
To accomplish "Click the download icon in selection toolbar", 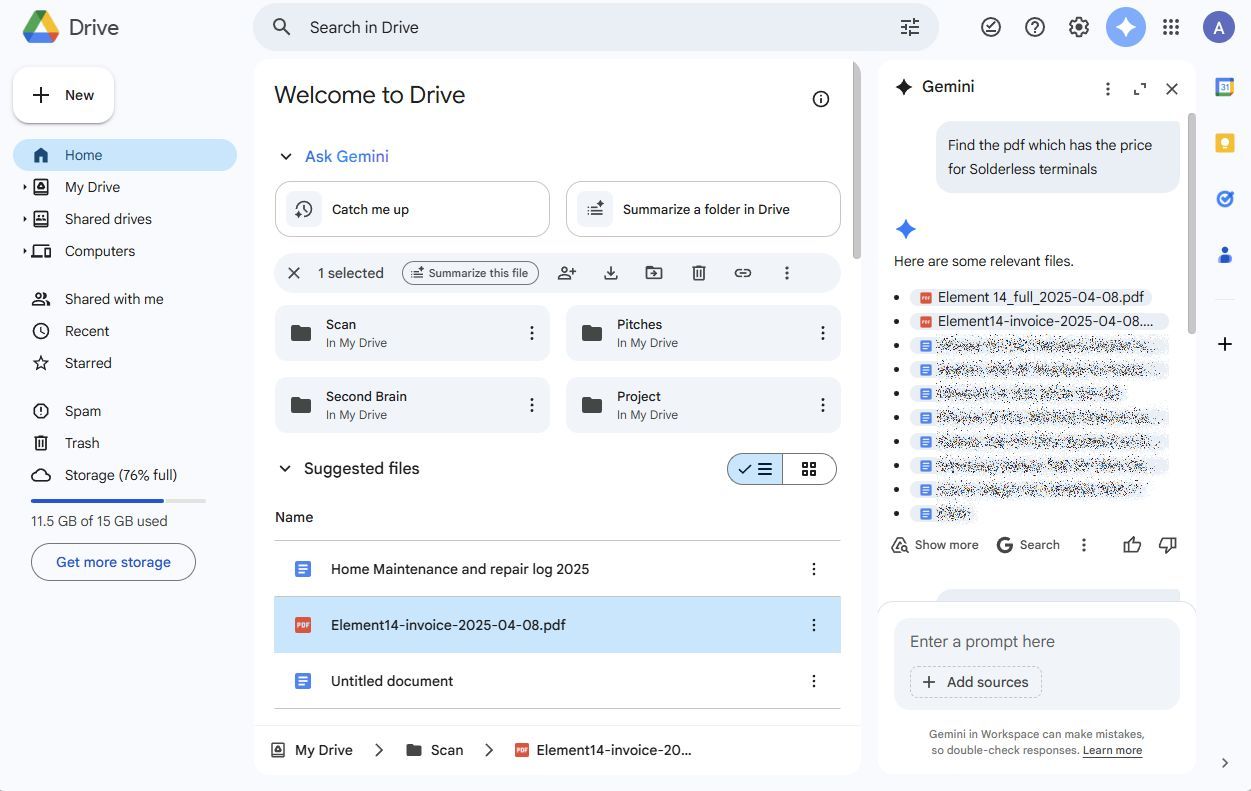I will (x=611, y=273).
